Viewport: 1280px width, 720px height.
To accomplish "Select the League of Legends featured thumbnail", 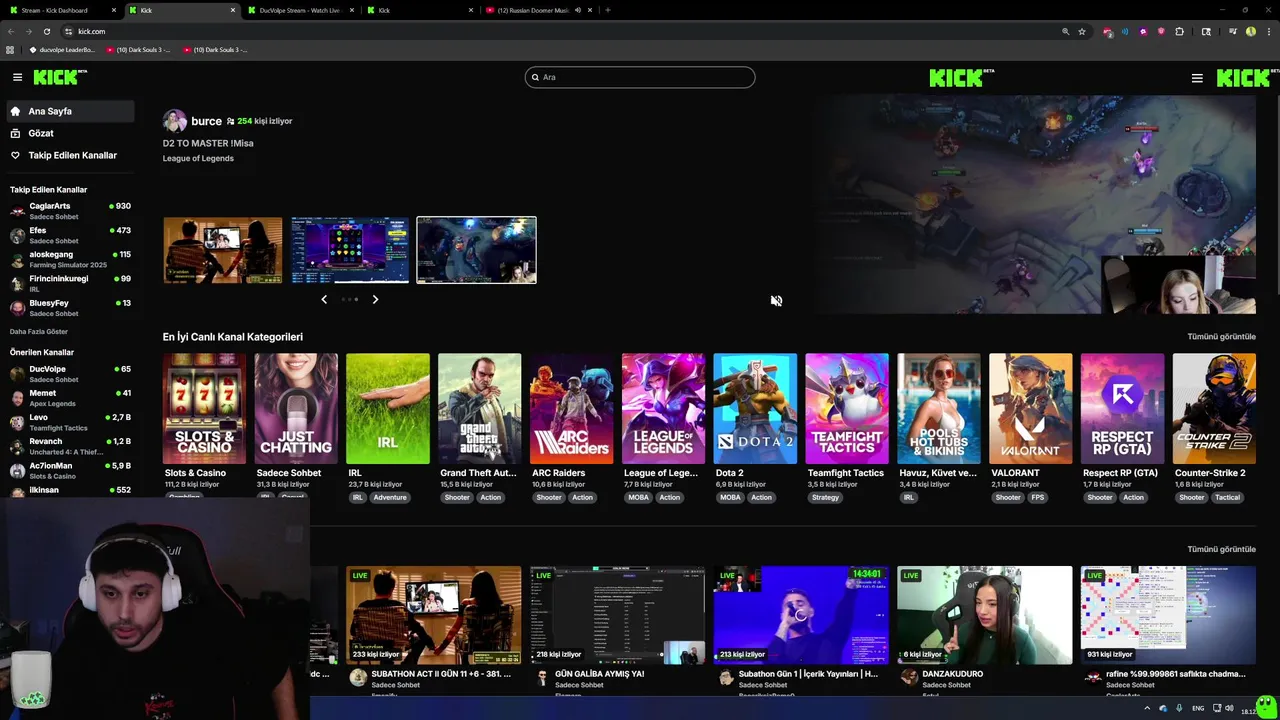I will tap(476, 250).
